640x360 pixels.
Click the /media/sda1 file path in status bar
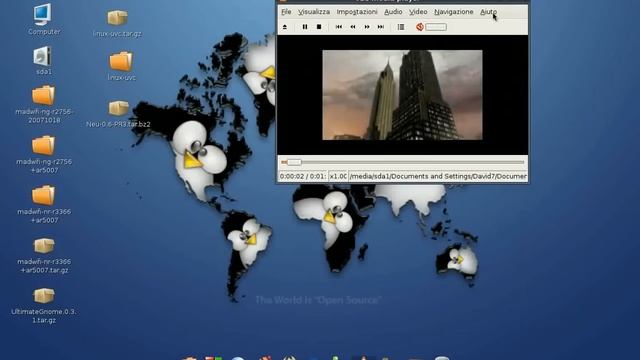(x=438, y=176)
